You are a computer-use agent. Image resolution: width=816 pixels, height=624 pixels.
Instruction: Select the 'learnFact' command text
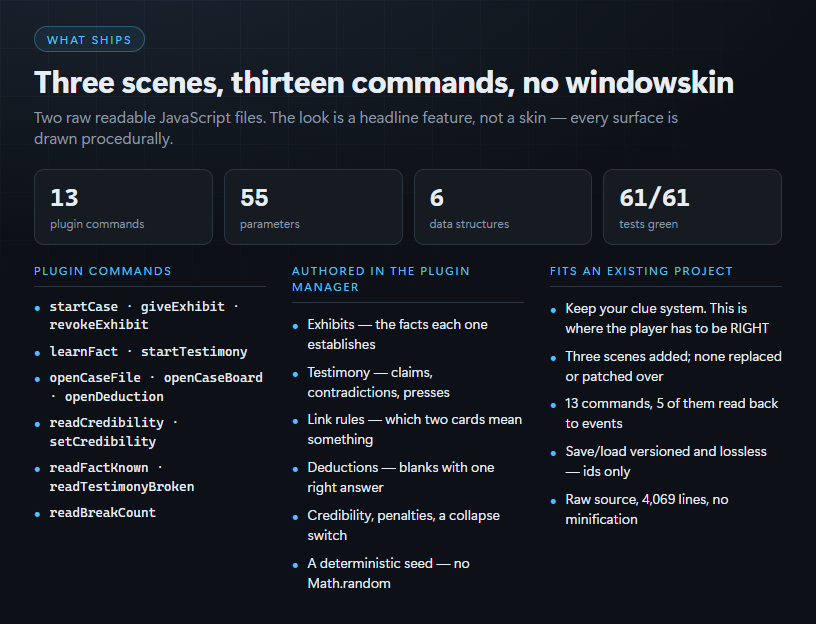click(84, 352)
